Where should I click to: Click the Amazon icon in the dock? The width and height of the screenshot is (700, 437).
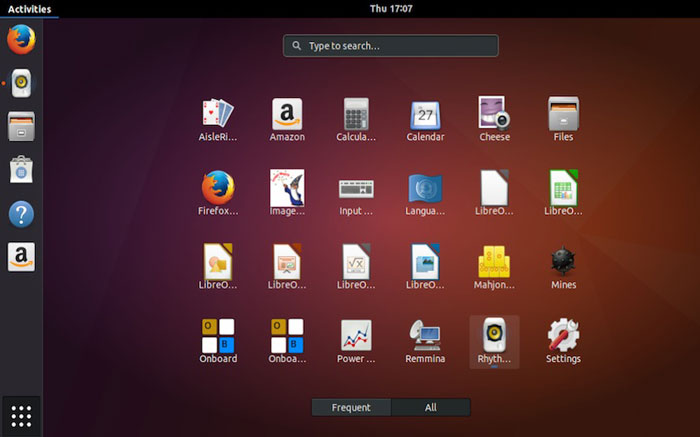tap(21, 257)
